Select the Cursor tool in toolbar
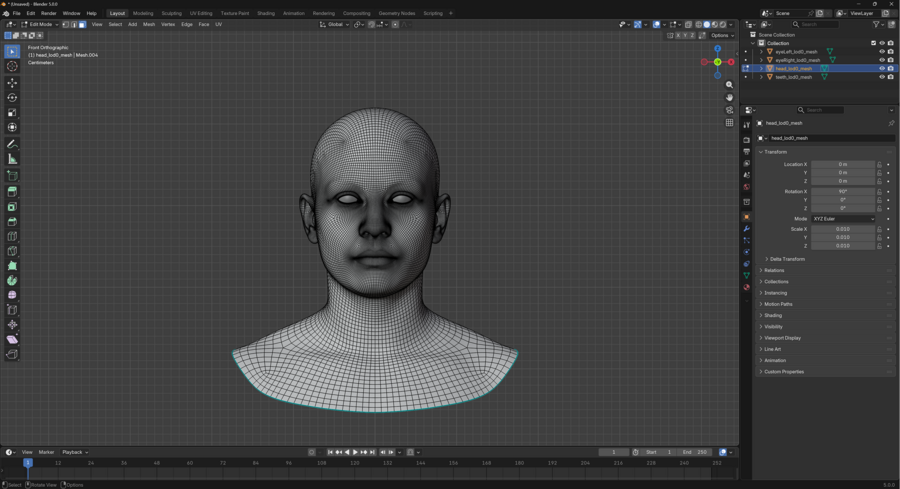900x489 pixels. [12, 67]
